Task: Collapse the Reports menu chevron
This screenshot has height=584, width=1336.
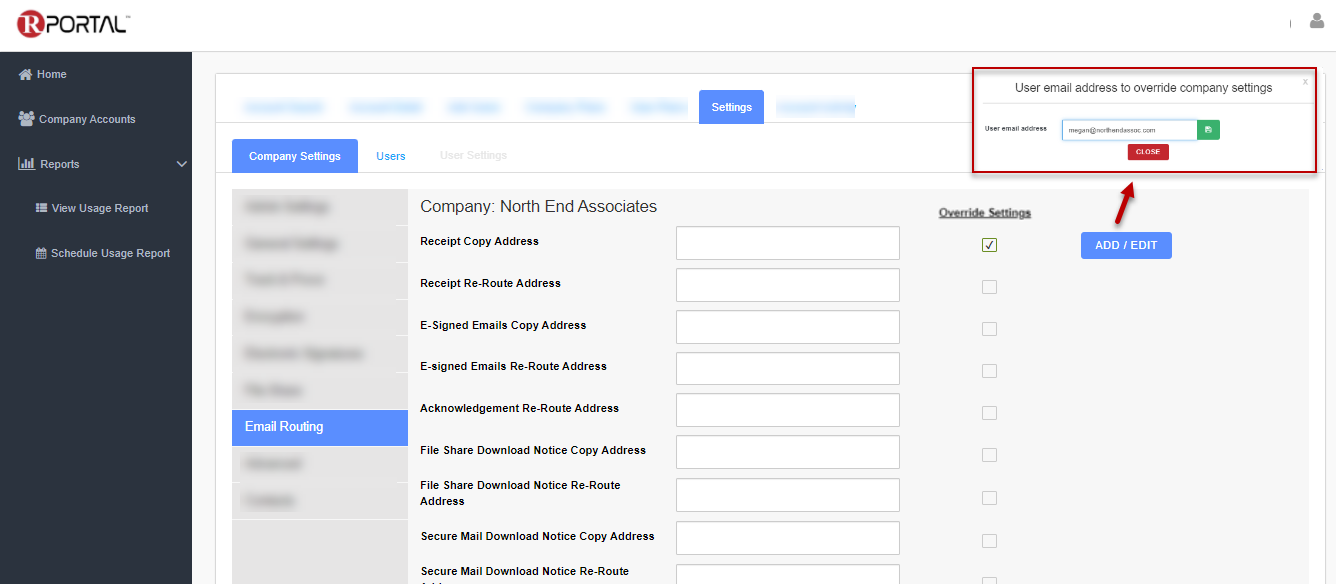Action: (181, 164)
